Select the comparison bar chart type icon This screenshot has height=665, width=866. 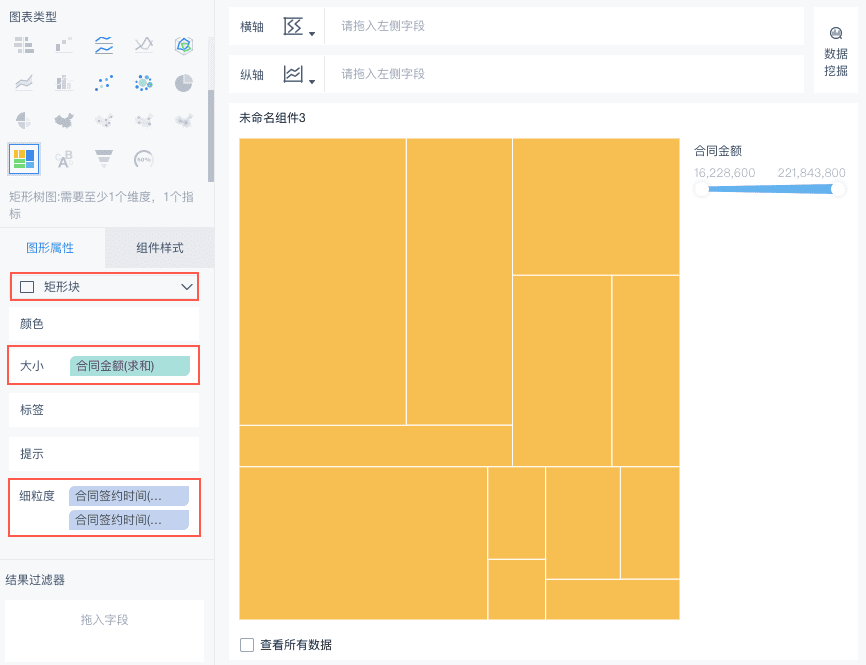[x=24, y=45]
